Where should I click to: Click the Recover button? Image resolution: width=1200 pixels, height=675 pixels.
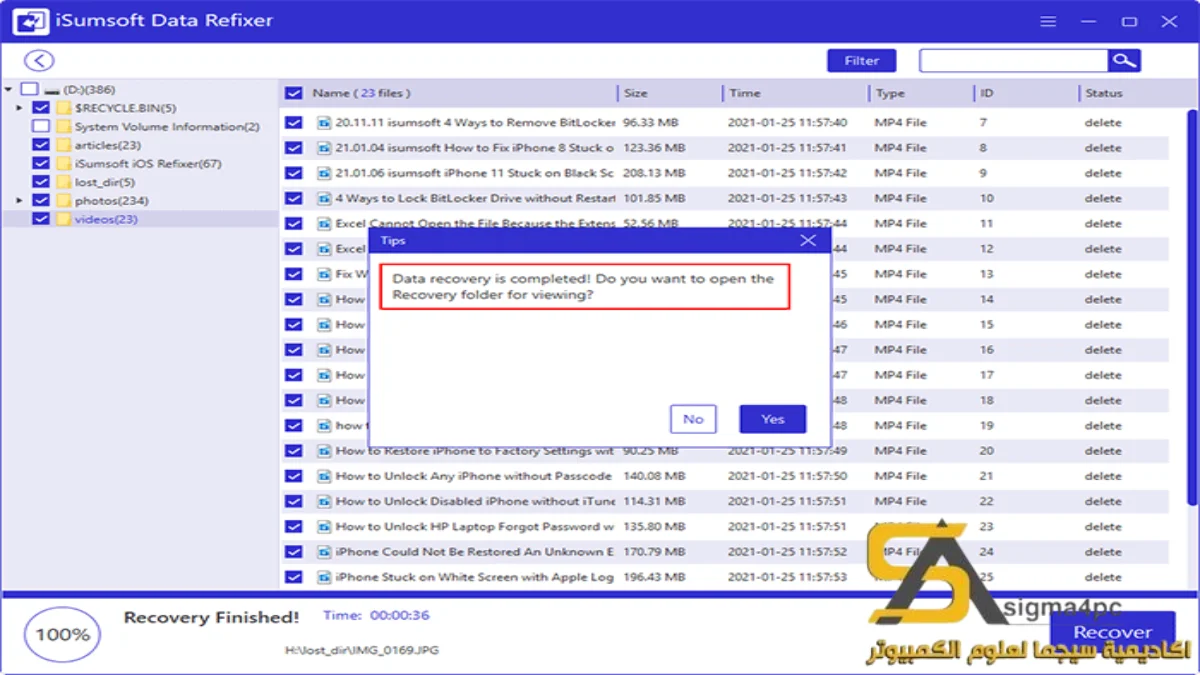pyautogui.click(x=1112, y=632)
